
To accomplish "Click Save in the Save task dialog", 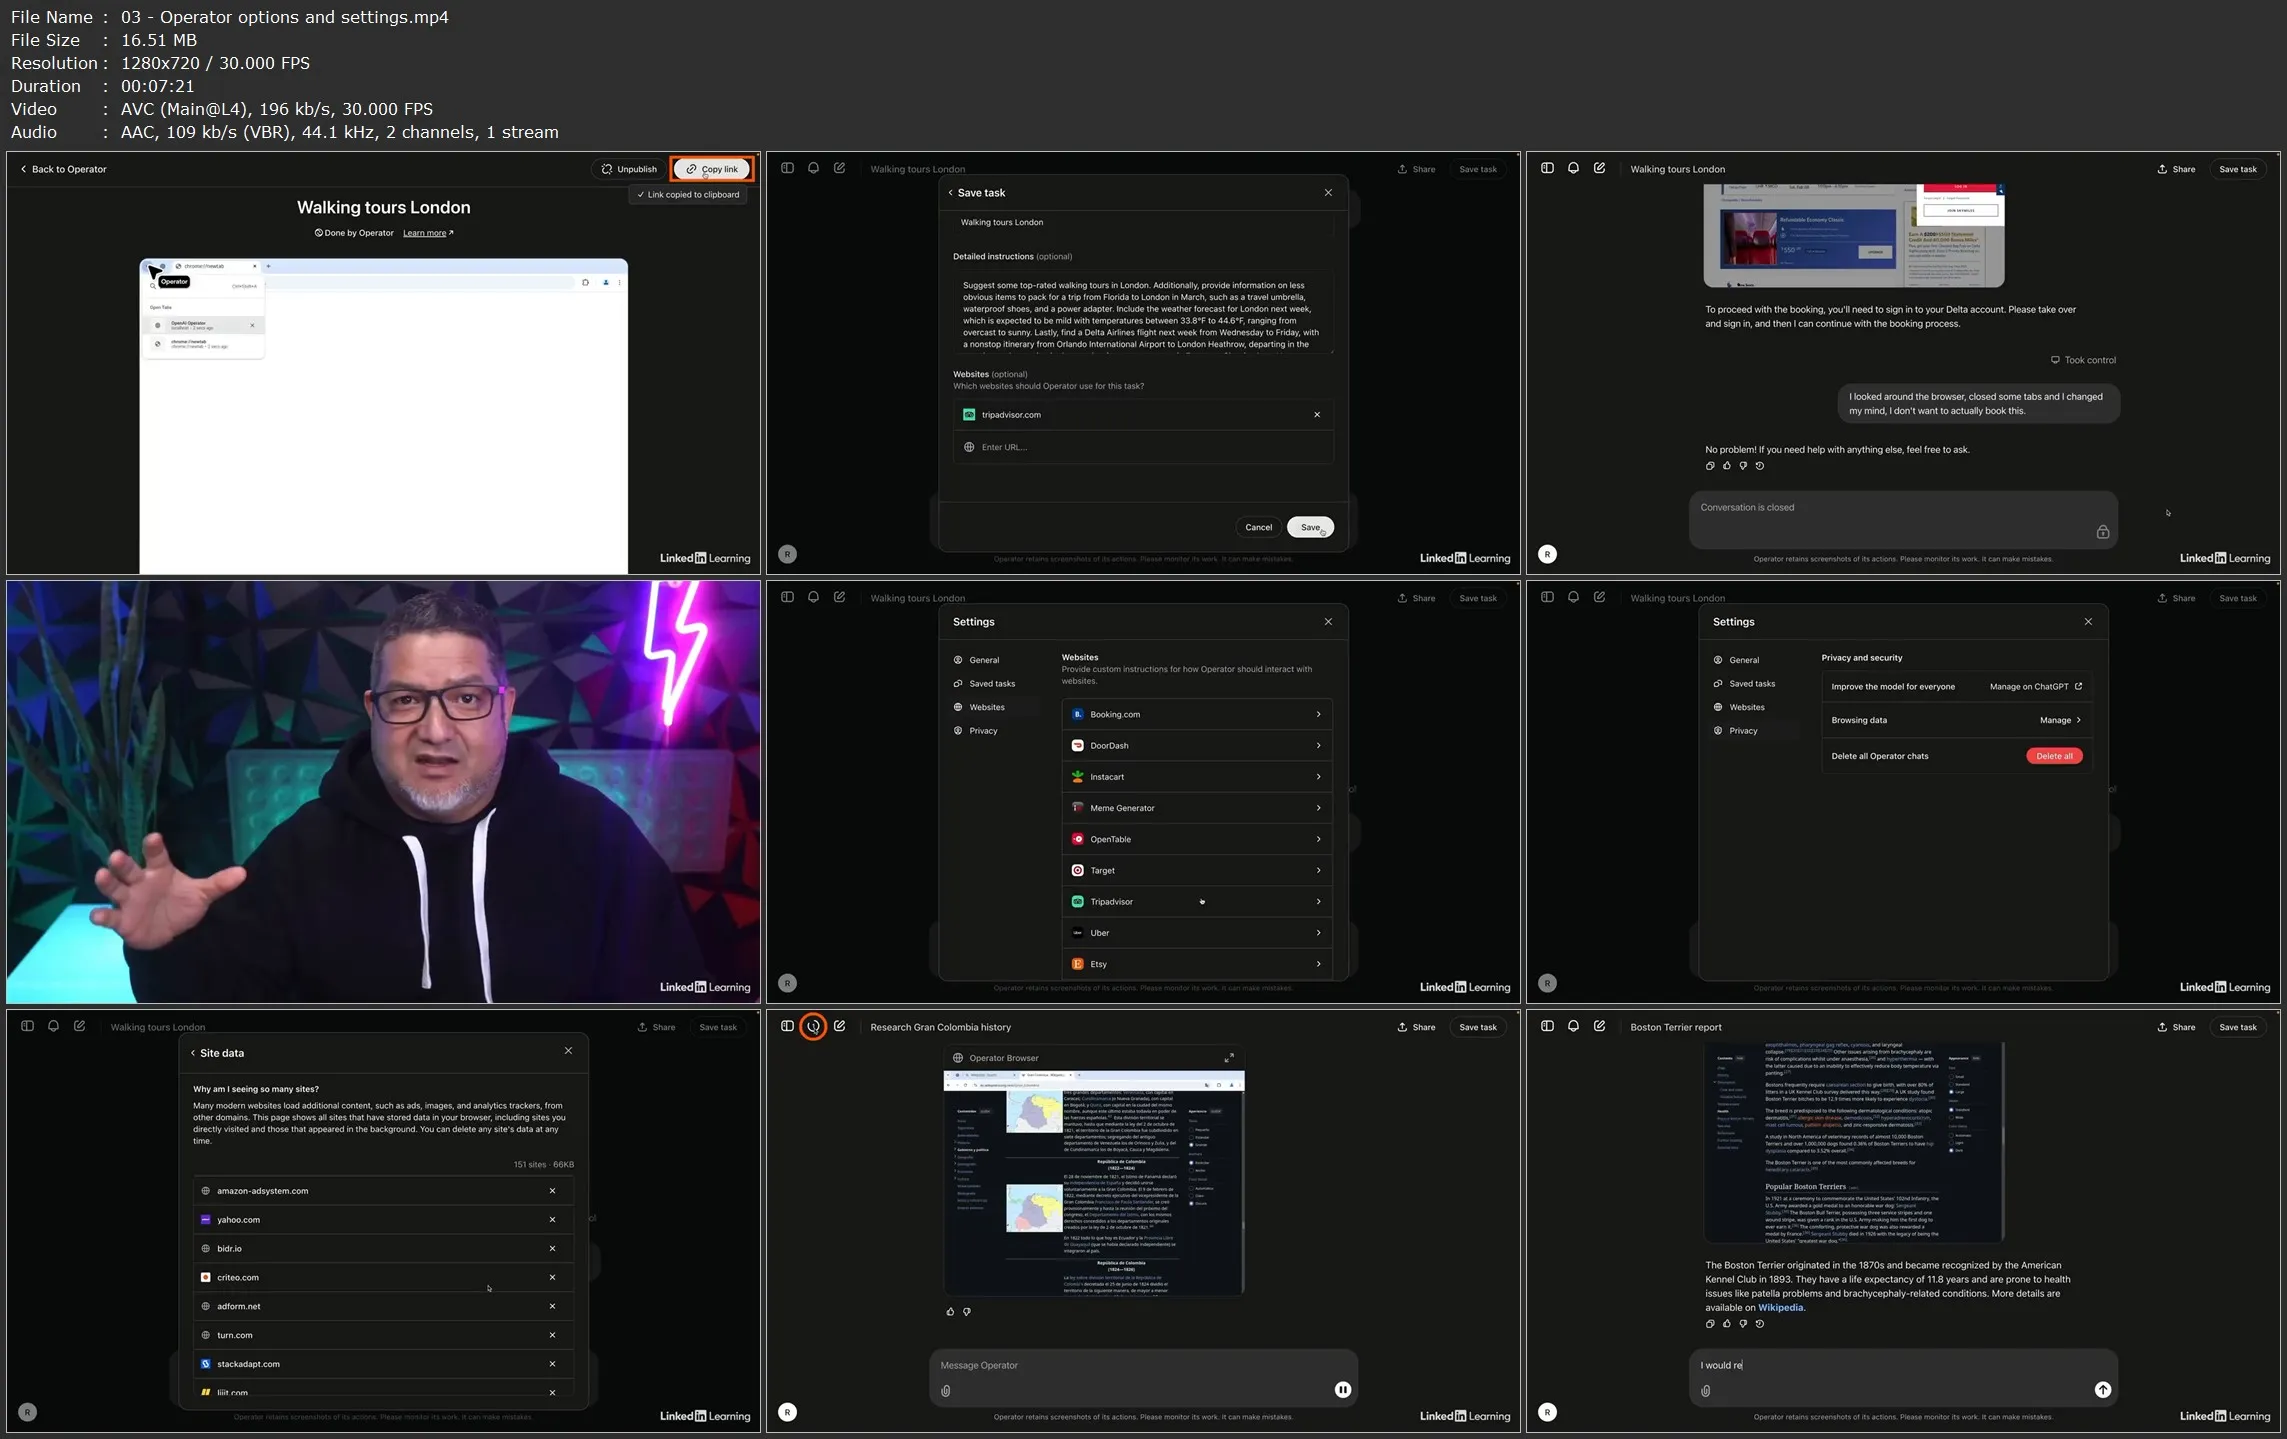I will 1310,527.
